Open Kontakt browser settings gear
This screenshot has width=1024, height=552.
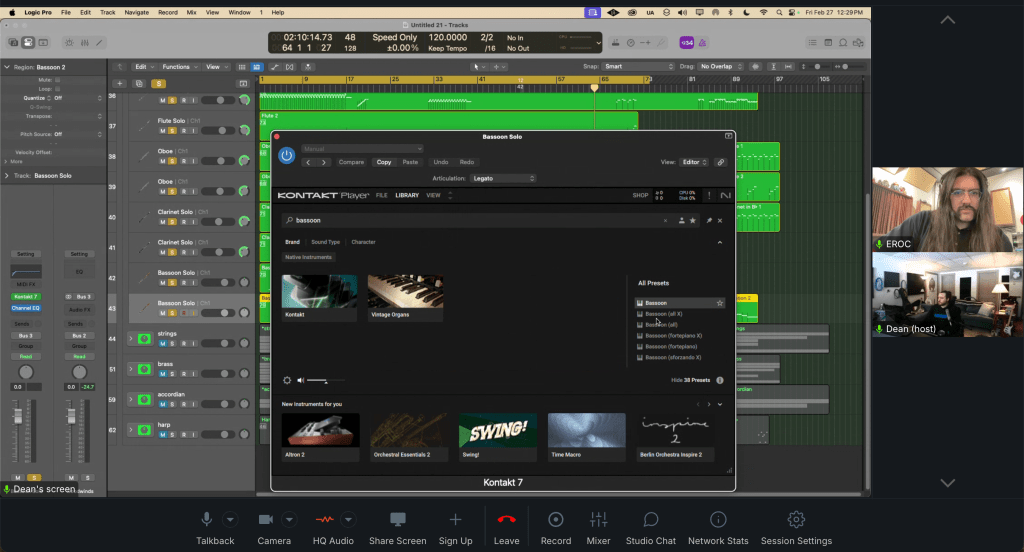click(287, 380)
